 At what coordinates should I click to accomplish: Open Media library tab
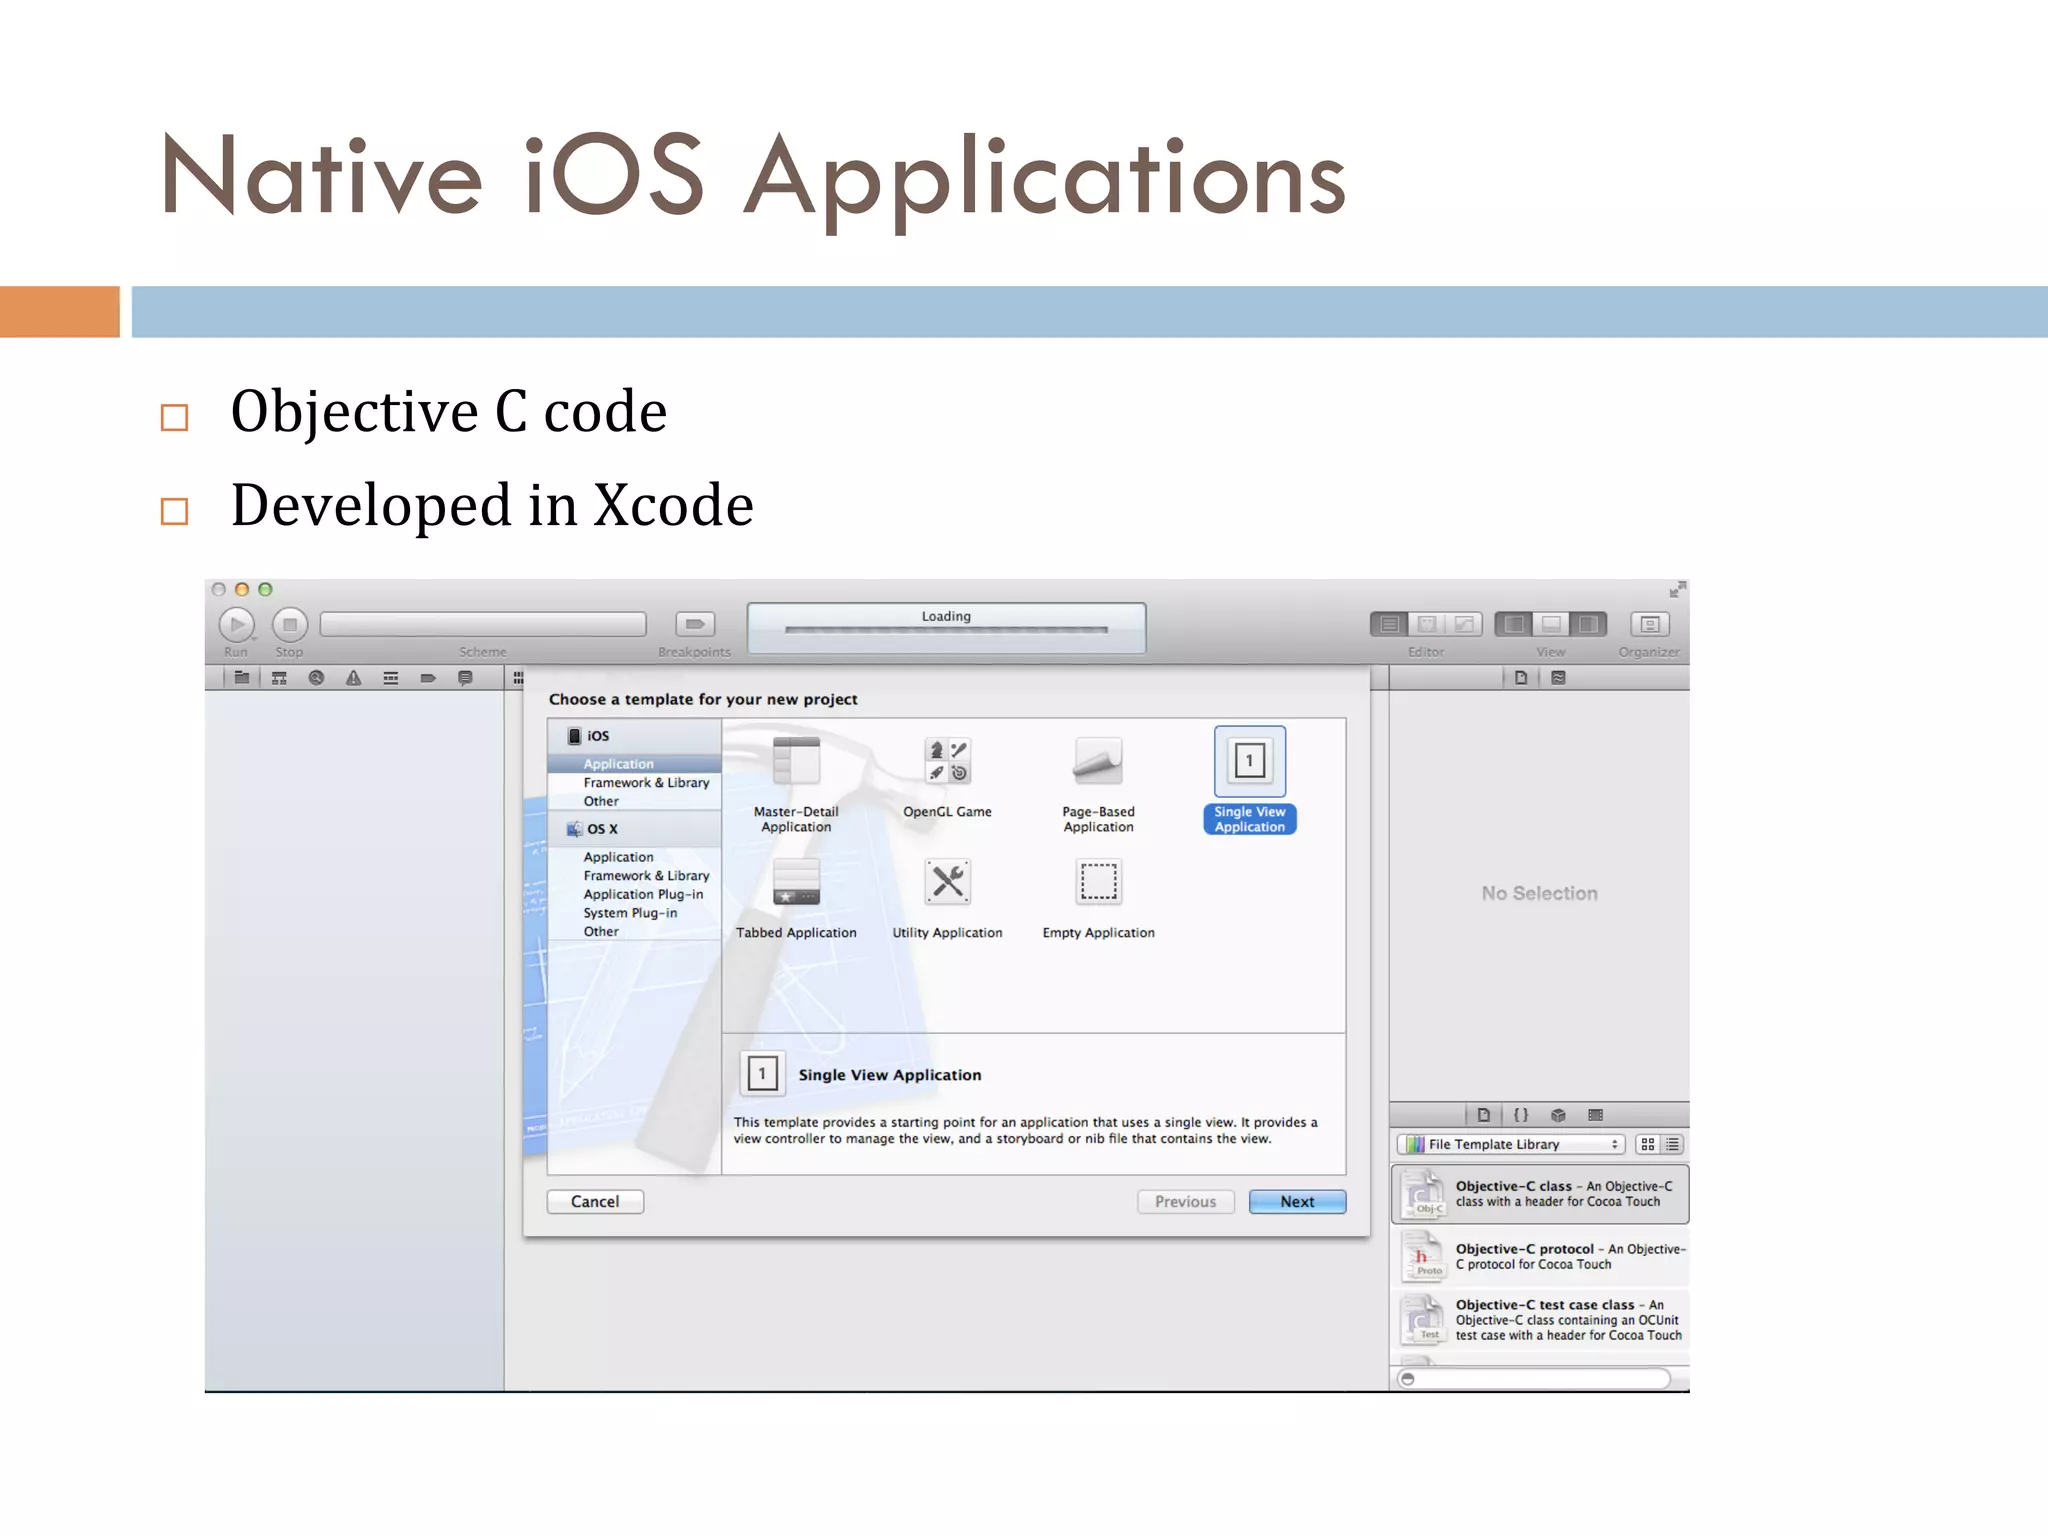coord(1595,1115)
